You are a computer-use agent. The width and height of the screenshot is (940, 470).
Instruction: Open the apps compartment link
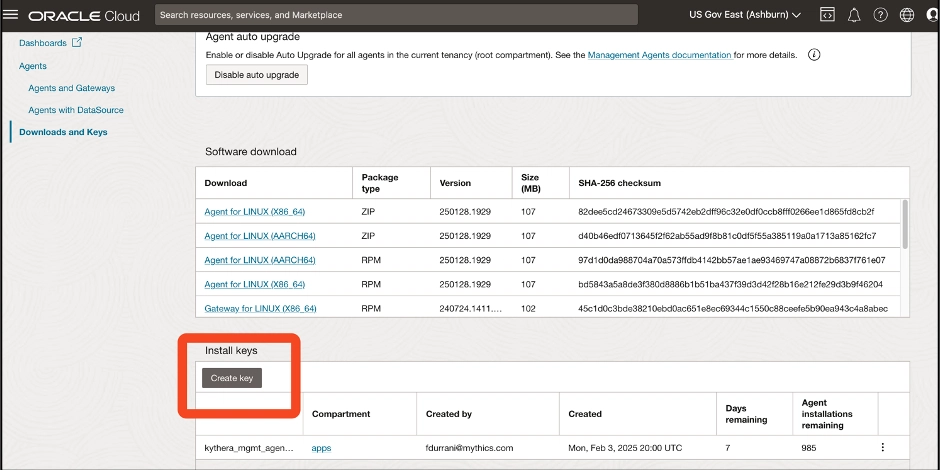click(321, 448)
